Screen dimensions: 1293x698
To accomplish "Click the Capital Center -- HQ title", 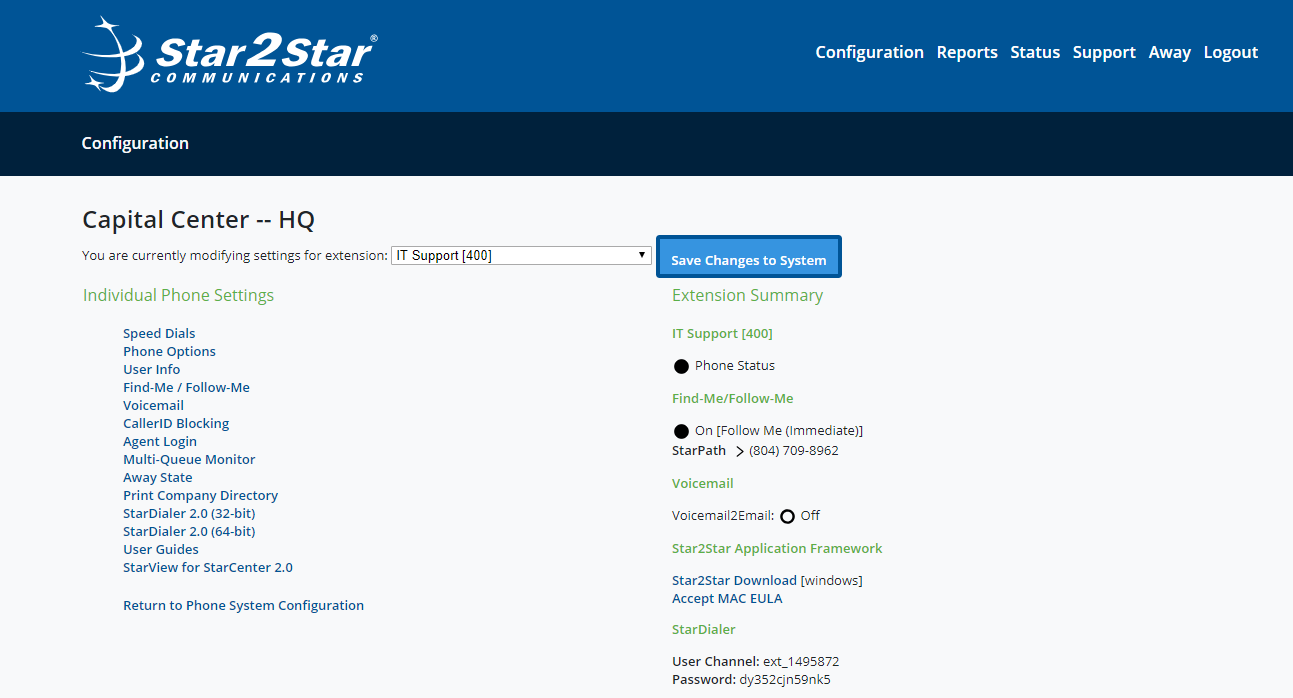I will (198, 219).
